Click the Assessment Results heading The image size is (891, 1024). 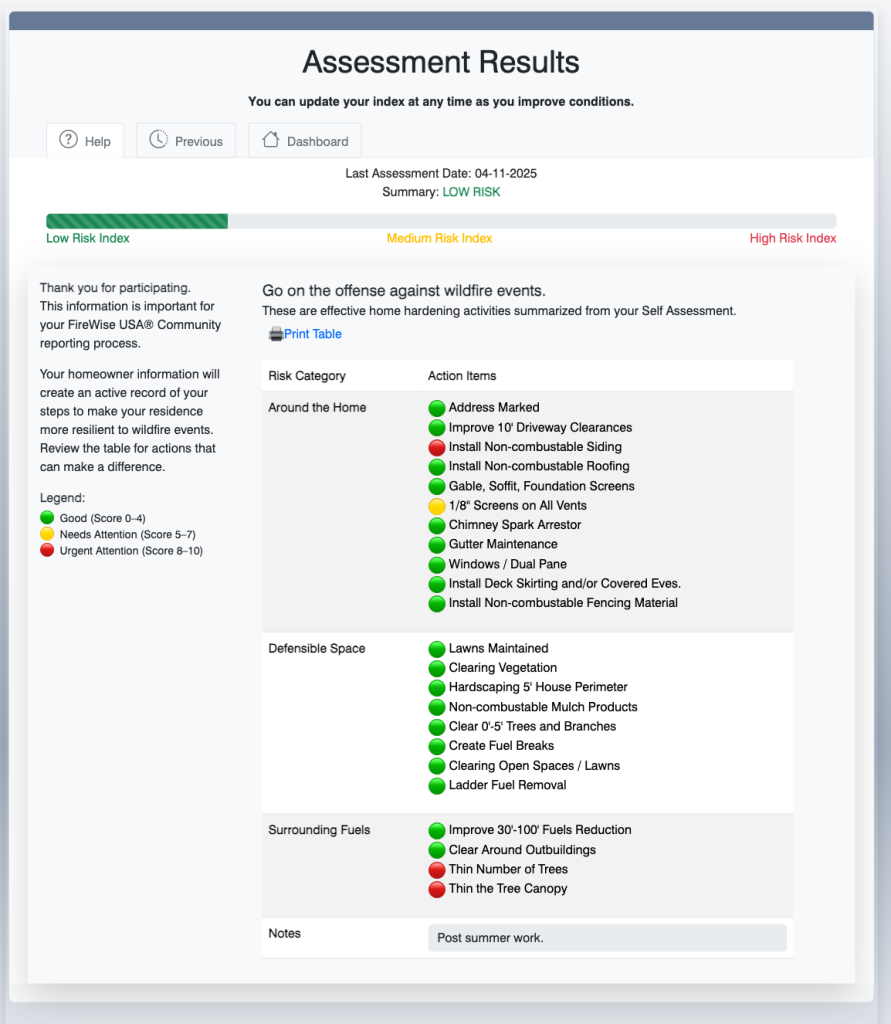[x=441, y=62]
